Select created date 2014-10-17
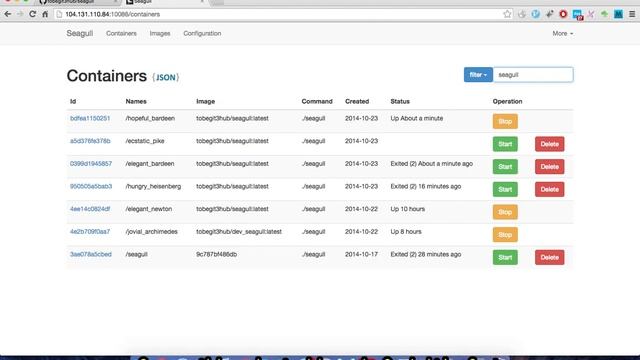Viewport: 640px width, 360px height. (361, 254)
